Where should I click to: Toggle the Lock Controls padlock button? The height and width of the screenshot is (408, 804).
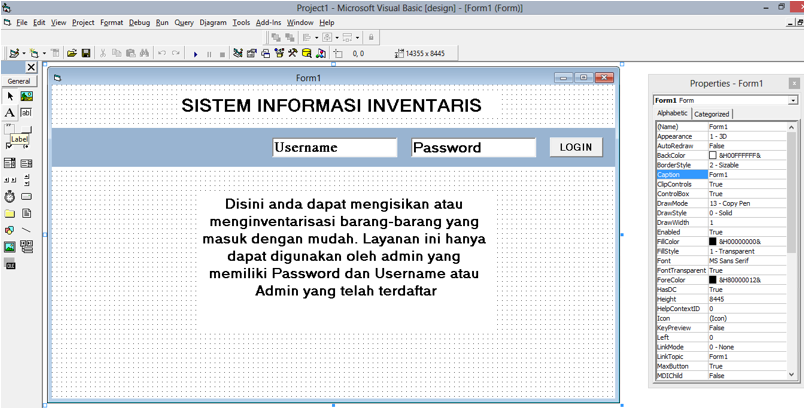tap(371, 37)
